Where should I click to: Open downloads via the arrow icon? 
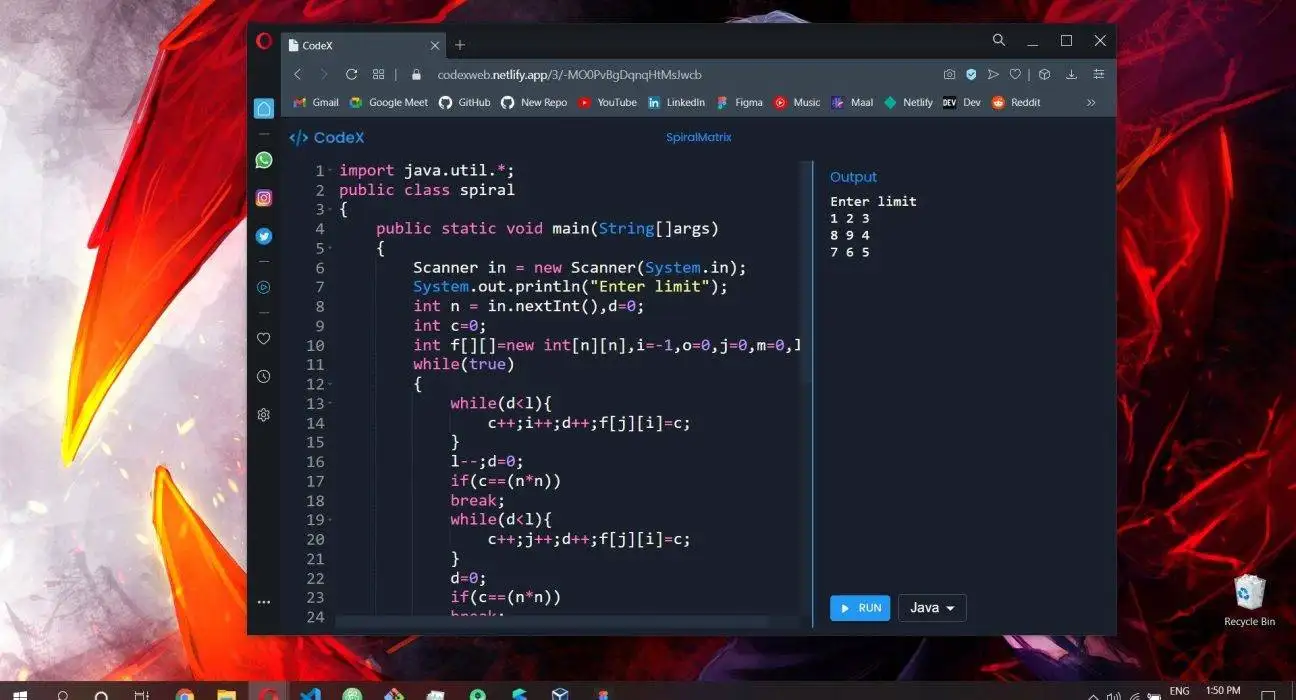1071,73
